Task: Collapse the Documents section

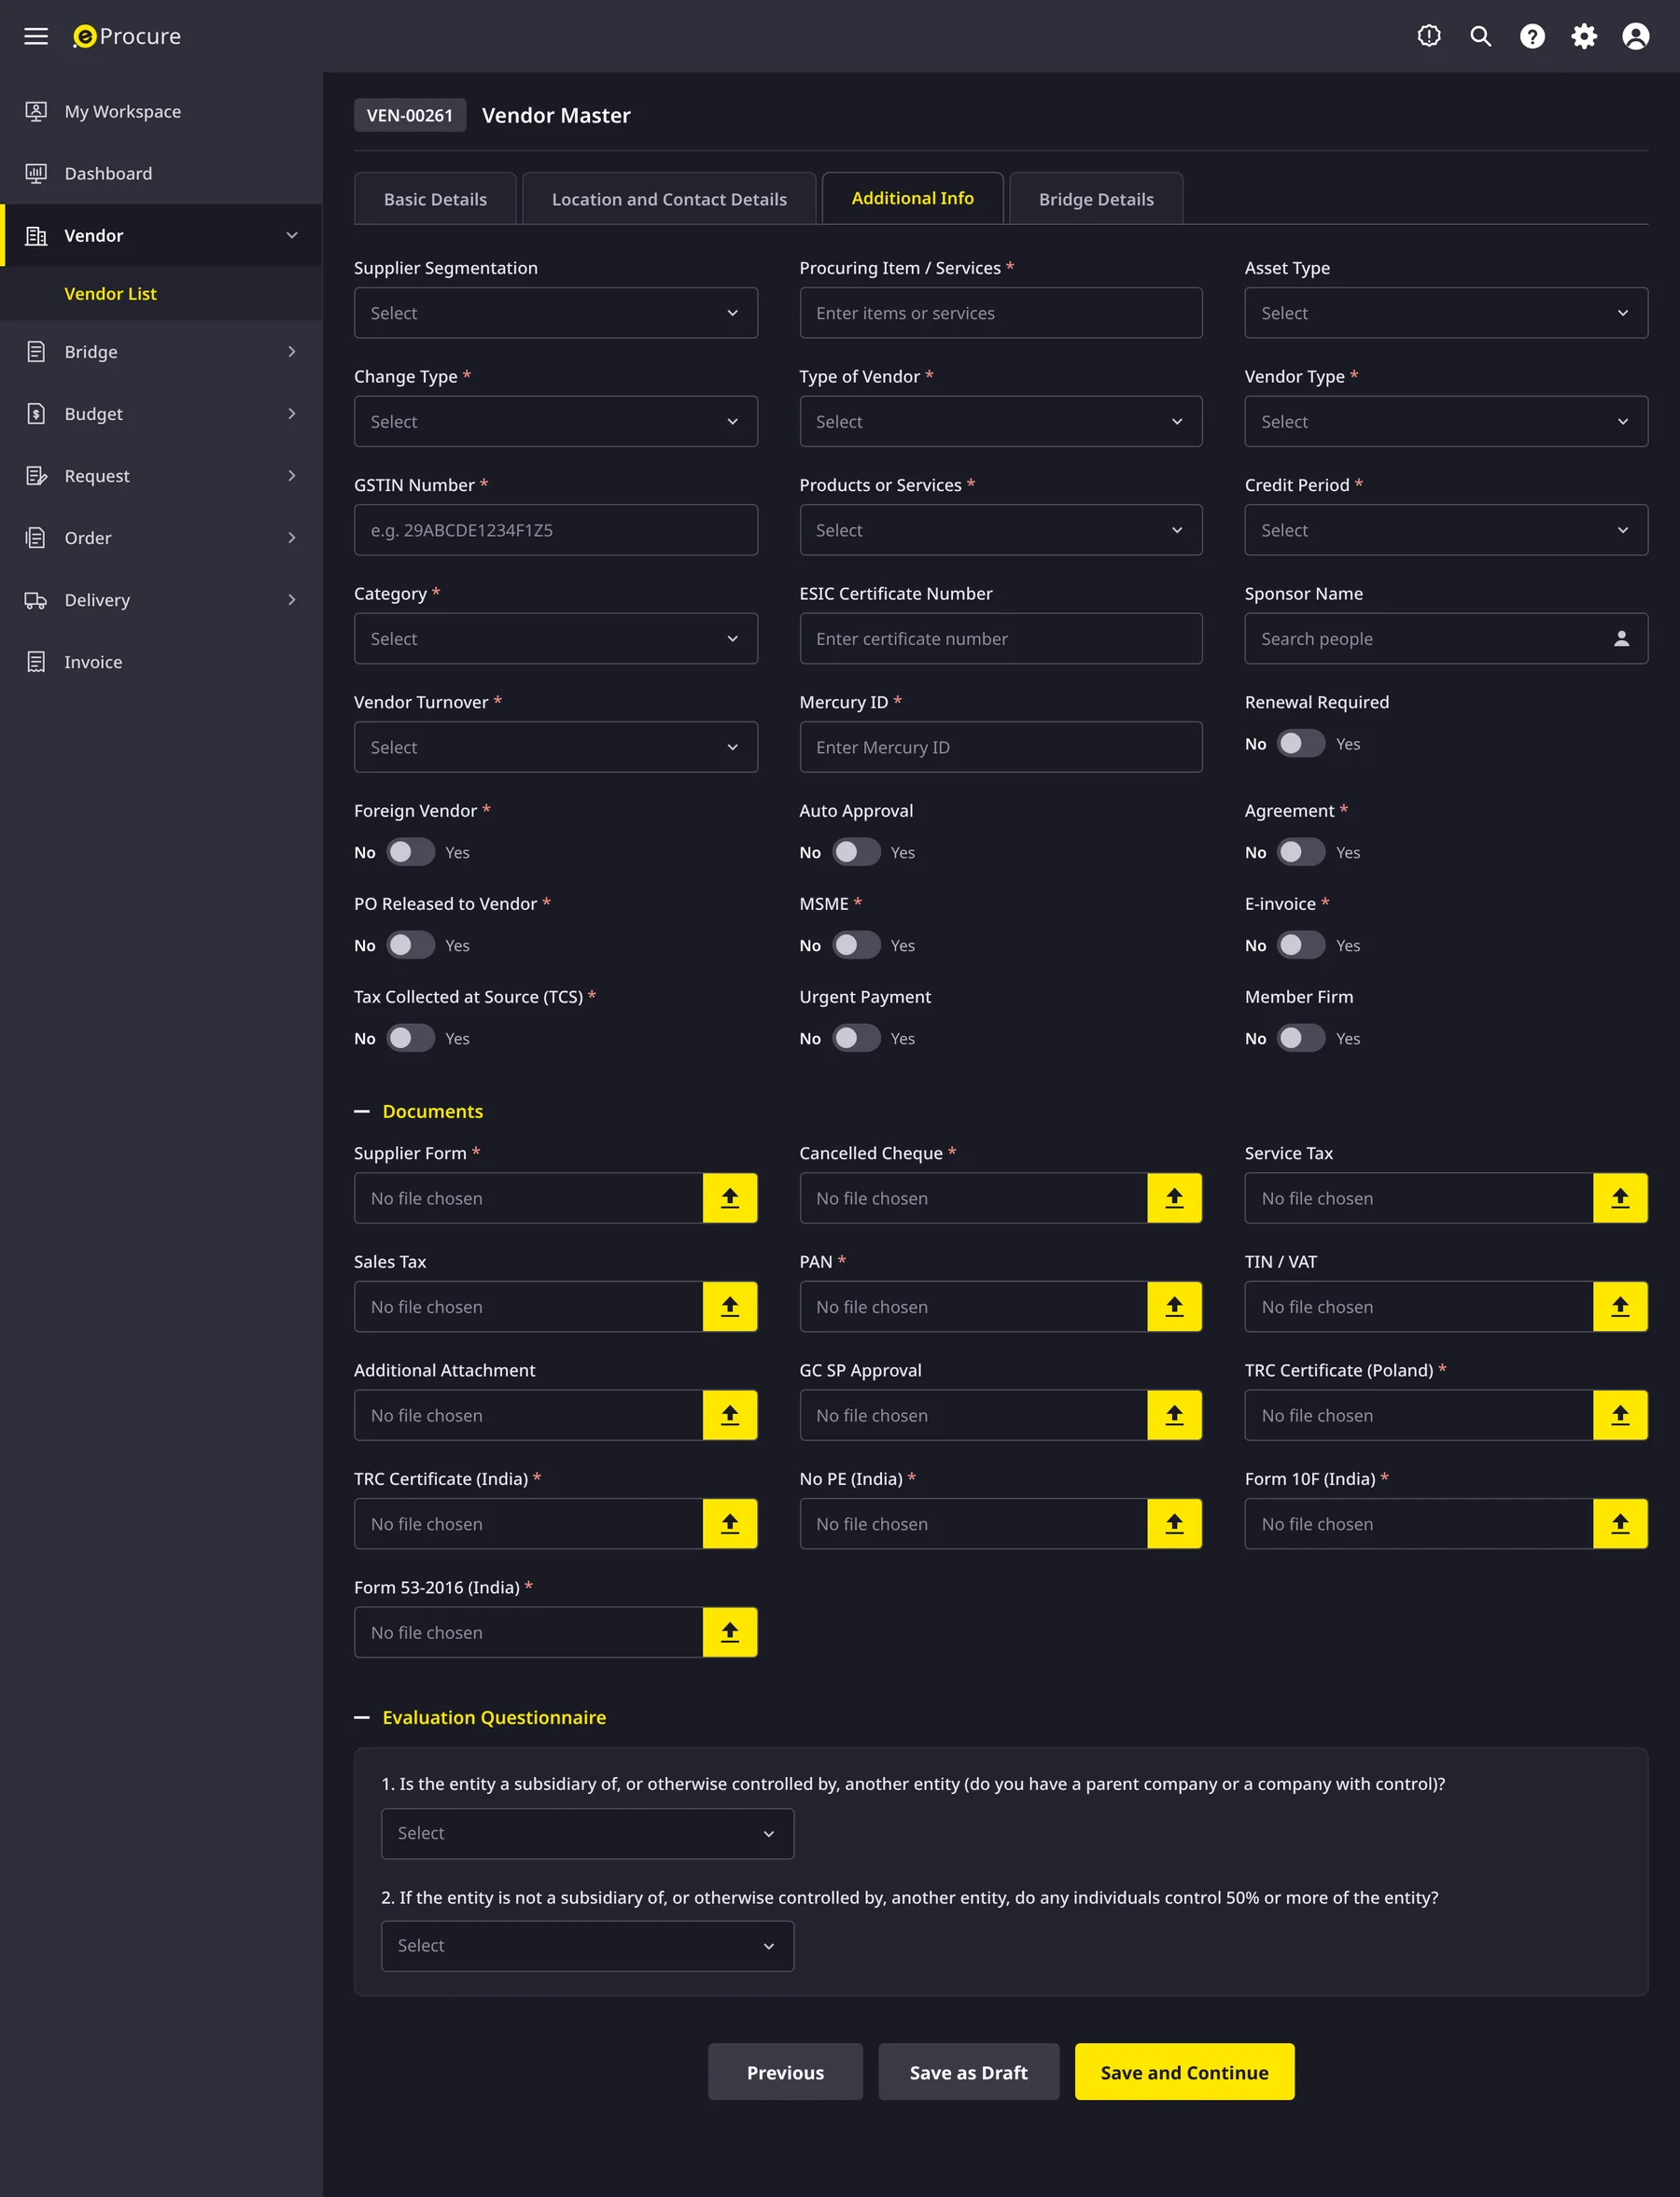Action: 362,1111
